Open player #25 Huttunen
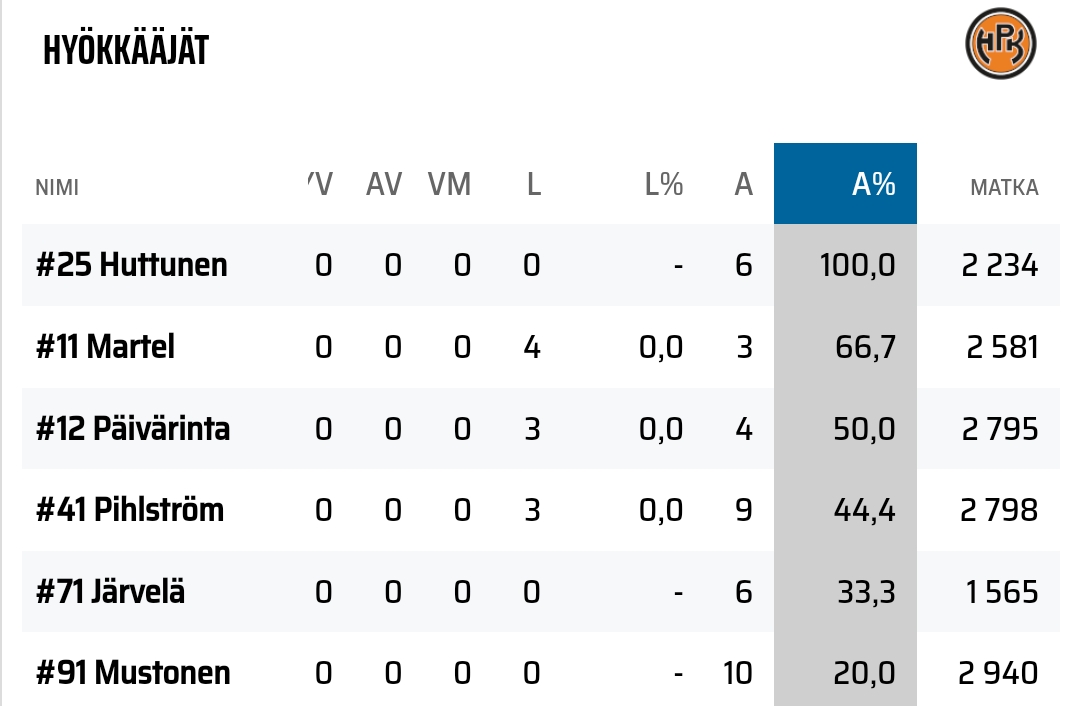The height and width of the screenshot is (706, 1080). pos(132,265)
